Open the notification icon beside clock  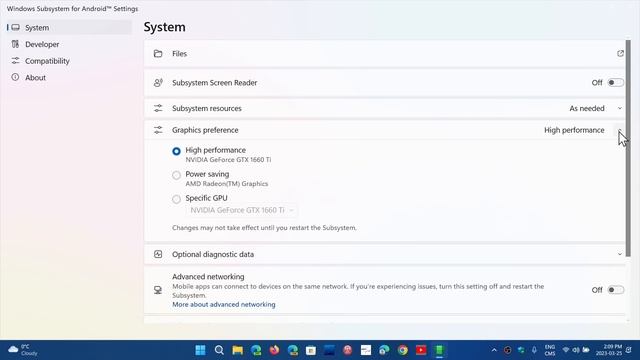tap(629, 350)
